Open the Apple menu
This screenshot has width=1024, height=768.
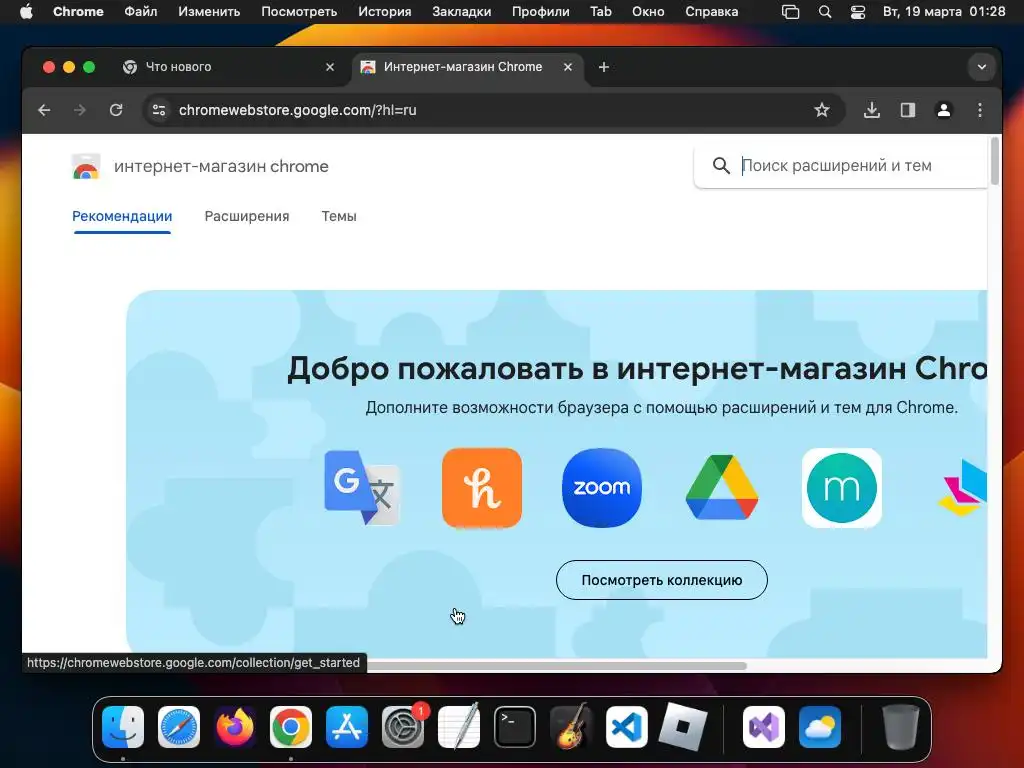[x=26, y=12]
